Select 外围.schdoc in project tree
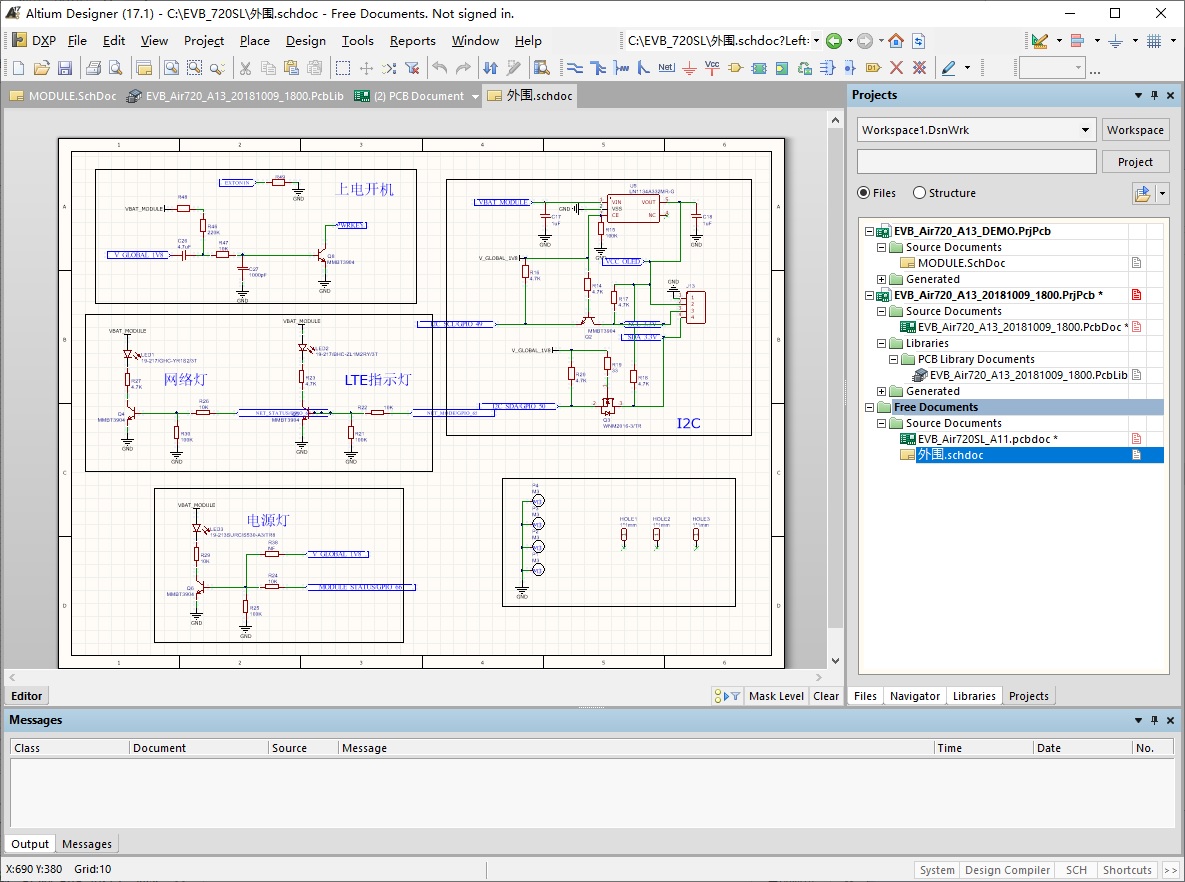1185x882 pixels. [949, 455]
